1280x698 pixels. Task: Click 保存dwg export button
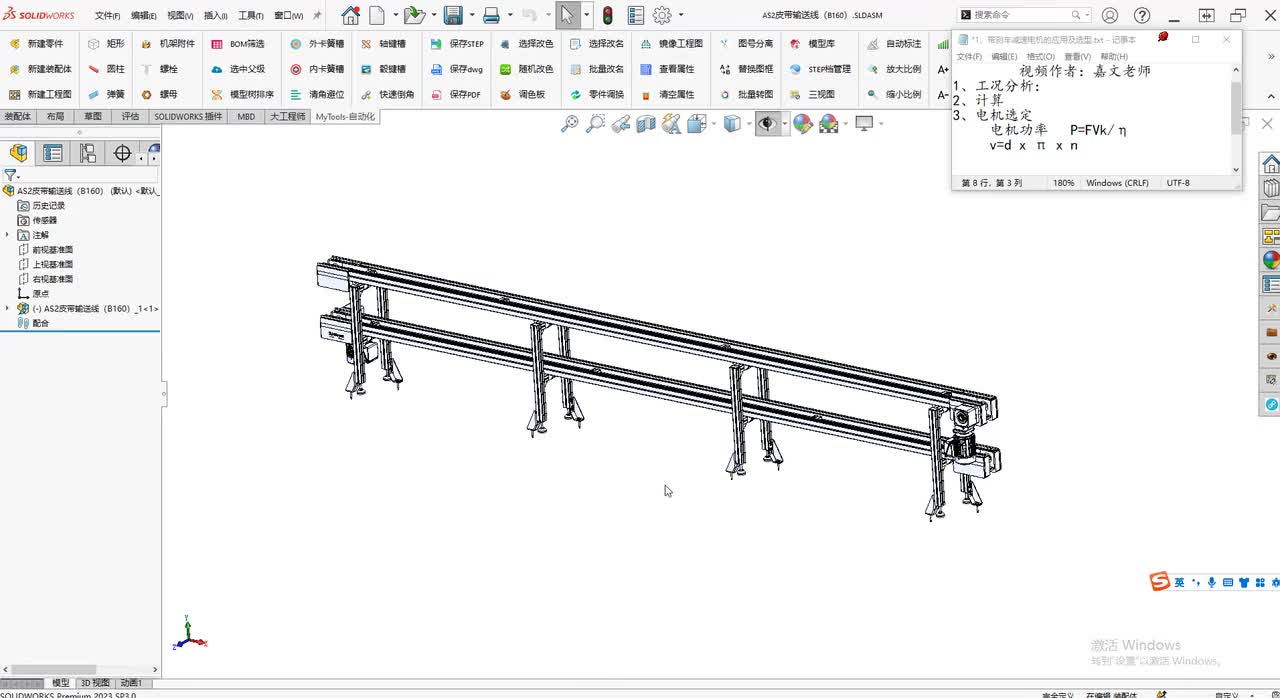point(457,69)
